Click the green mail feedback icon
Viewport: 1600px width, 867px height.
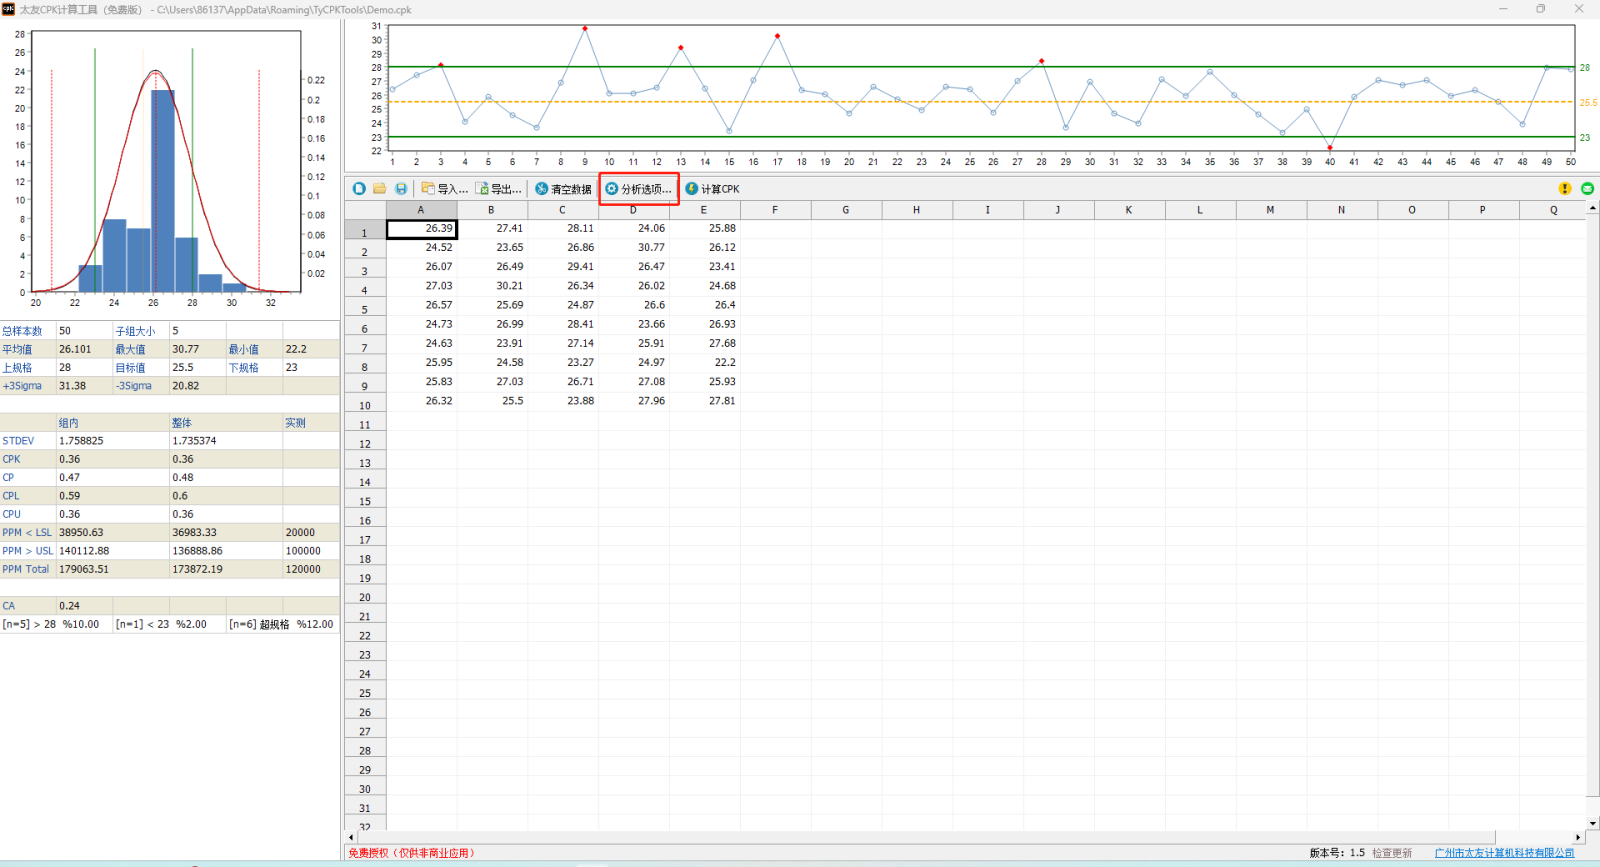(1587, 188)
